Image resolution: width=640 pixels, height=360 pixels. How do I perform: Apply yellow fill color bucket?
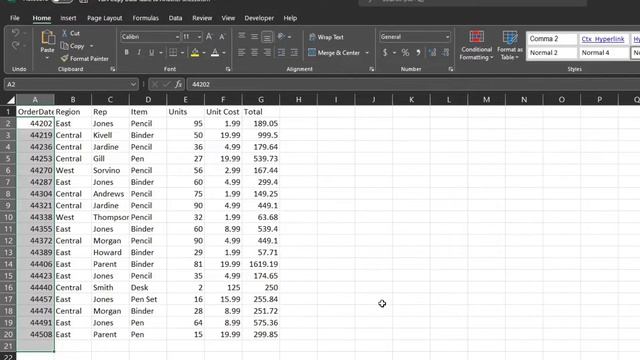[x=195, y=53]
